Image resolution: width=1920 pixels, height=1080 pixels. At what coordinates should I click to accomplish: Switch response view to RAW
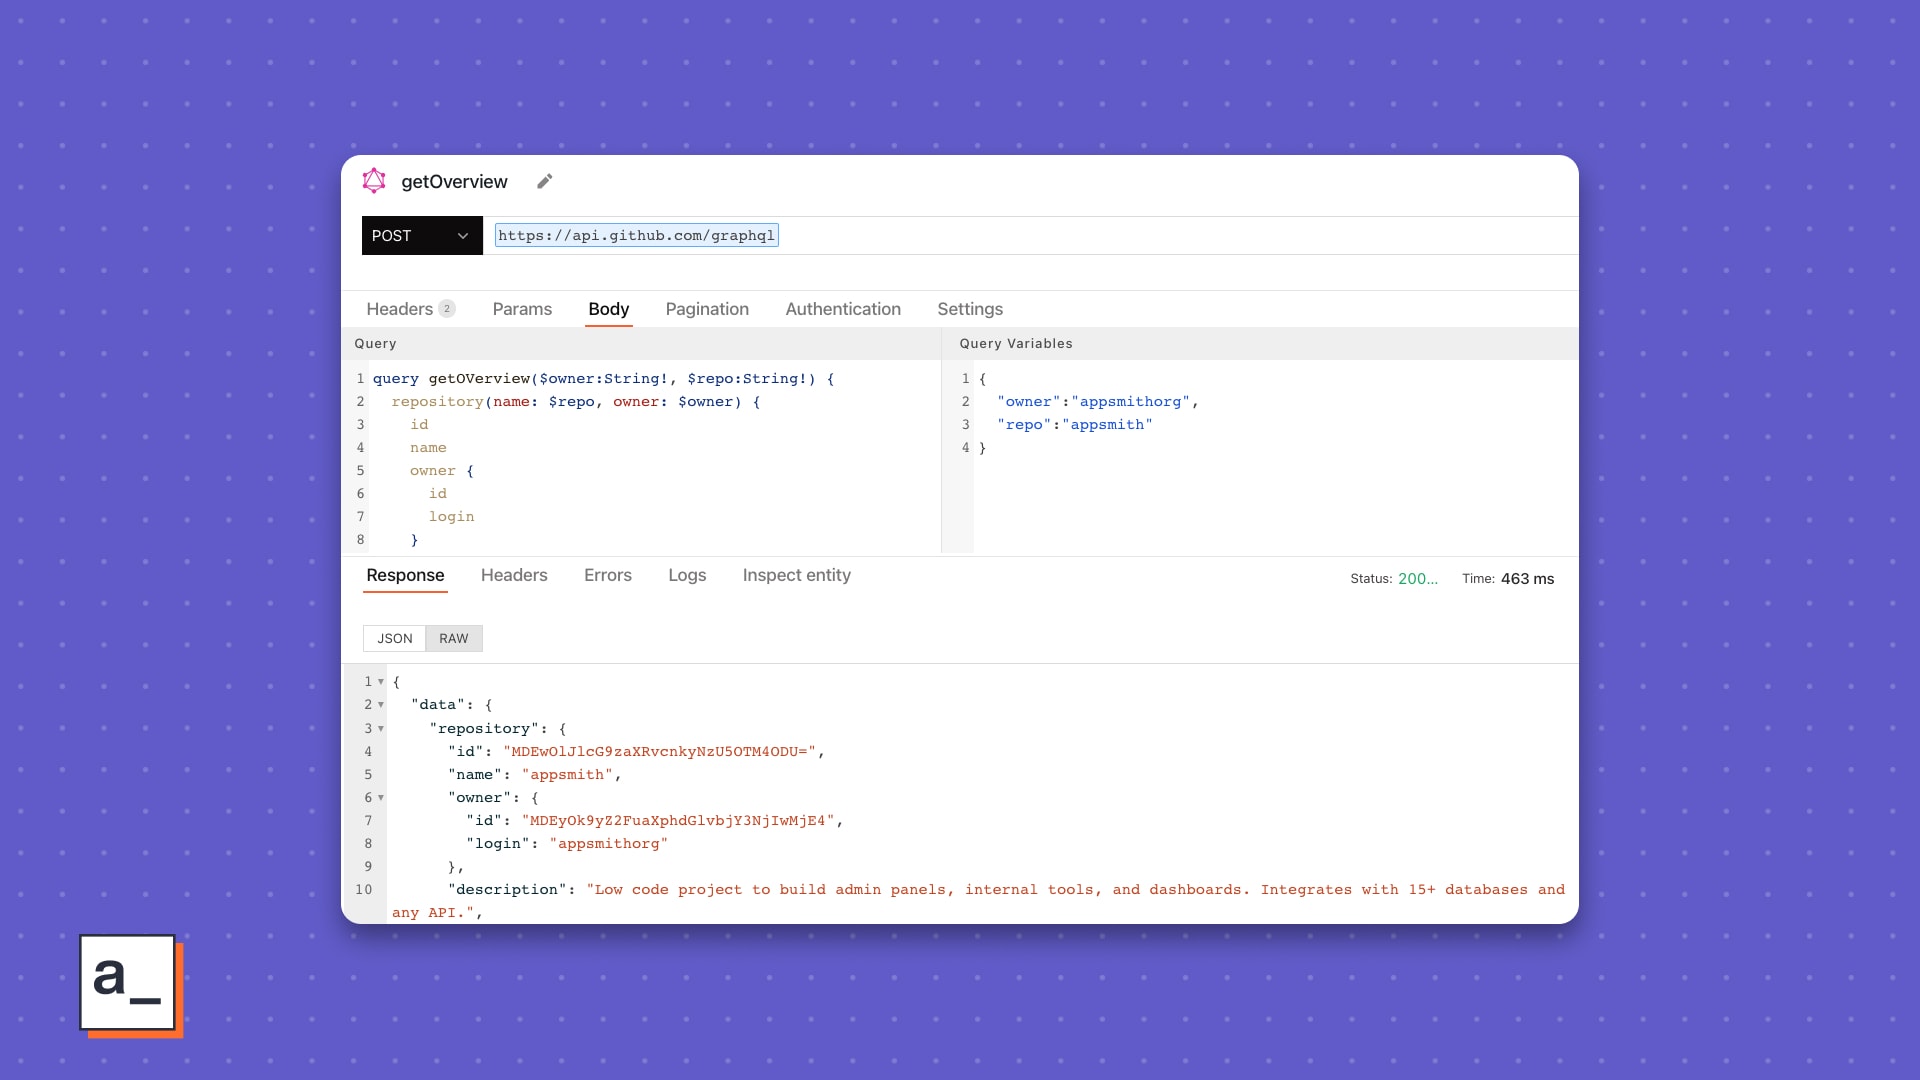pos(453,638)
